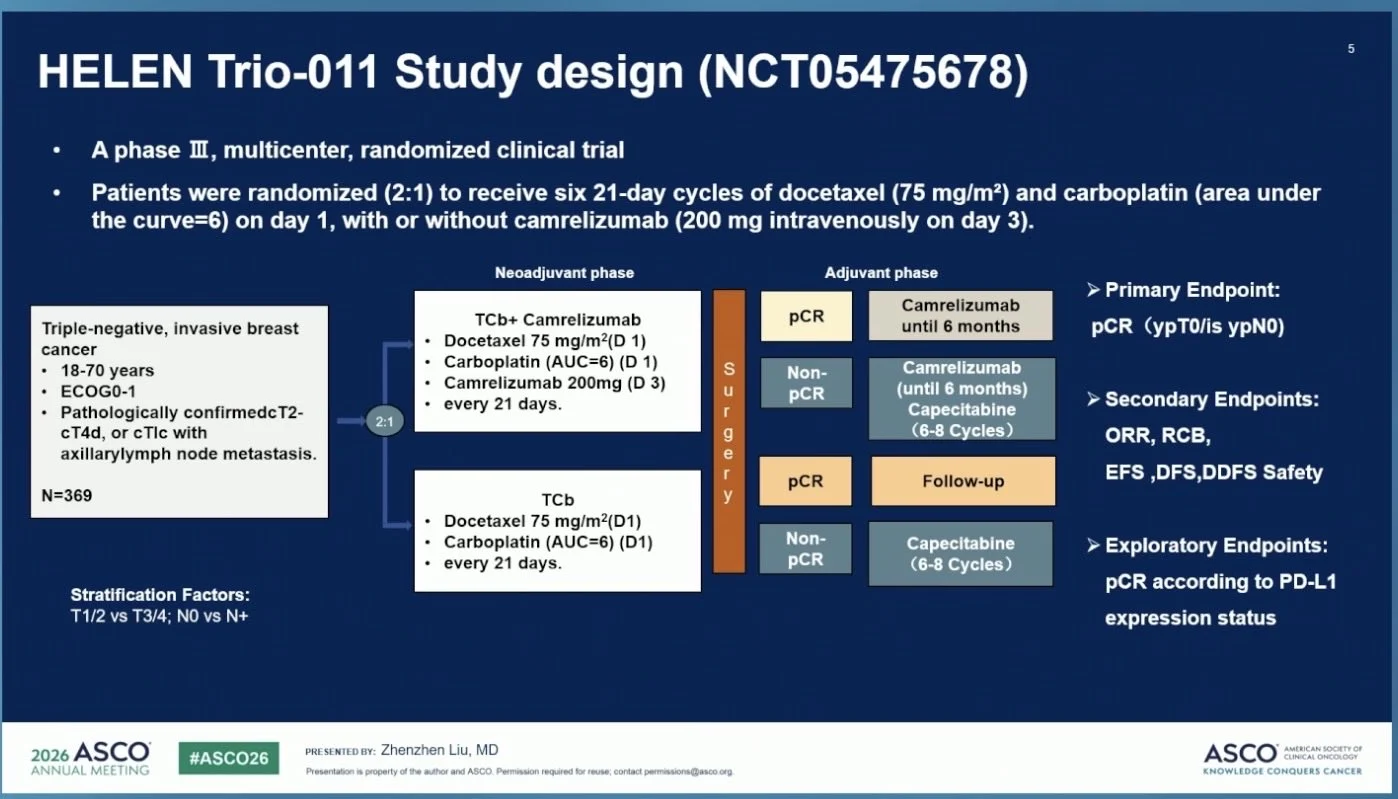This screenshot has width=1398, height=799.
Task: Select the 'Adjuvant phase' label
Action: click(x=881, y=273)
